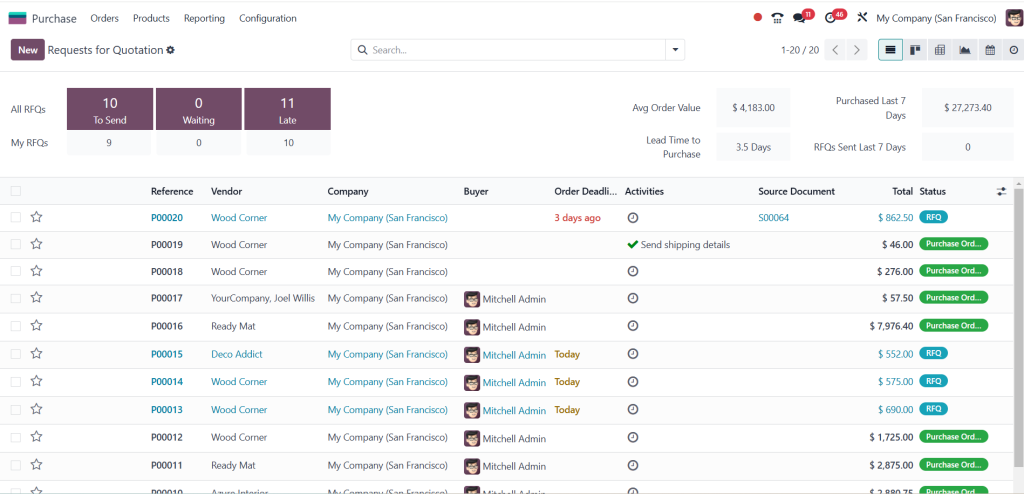Tick the checkbox for P00012

16,436
